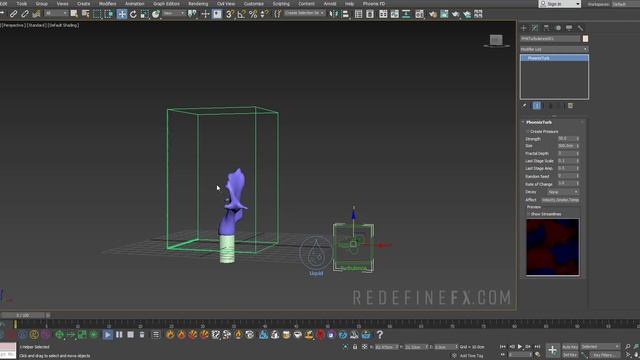Choose Rectangular Selection Region tool
This screenshot has width=640, height=360.
click(97, 14)
